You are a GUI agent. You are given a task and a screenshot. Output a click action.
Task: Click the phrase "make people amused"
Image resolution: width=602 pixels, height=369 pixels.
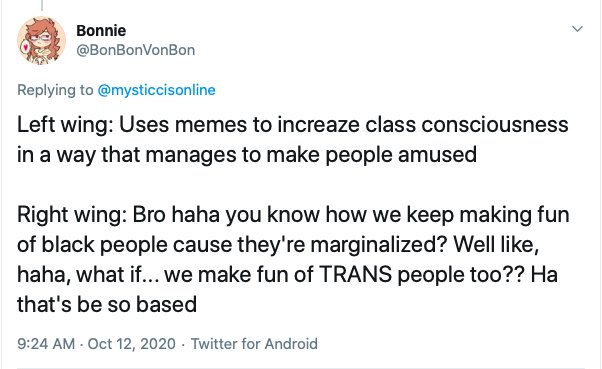tap(372, 156)
